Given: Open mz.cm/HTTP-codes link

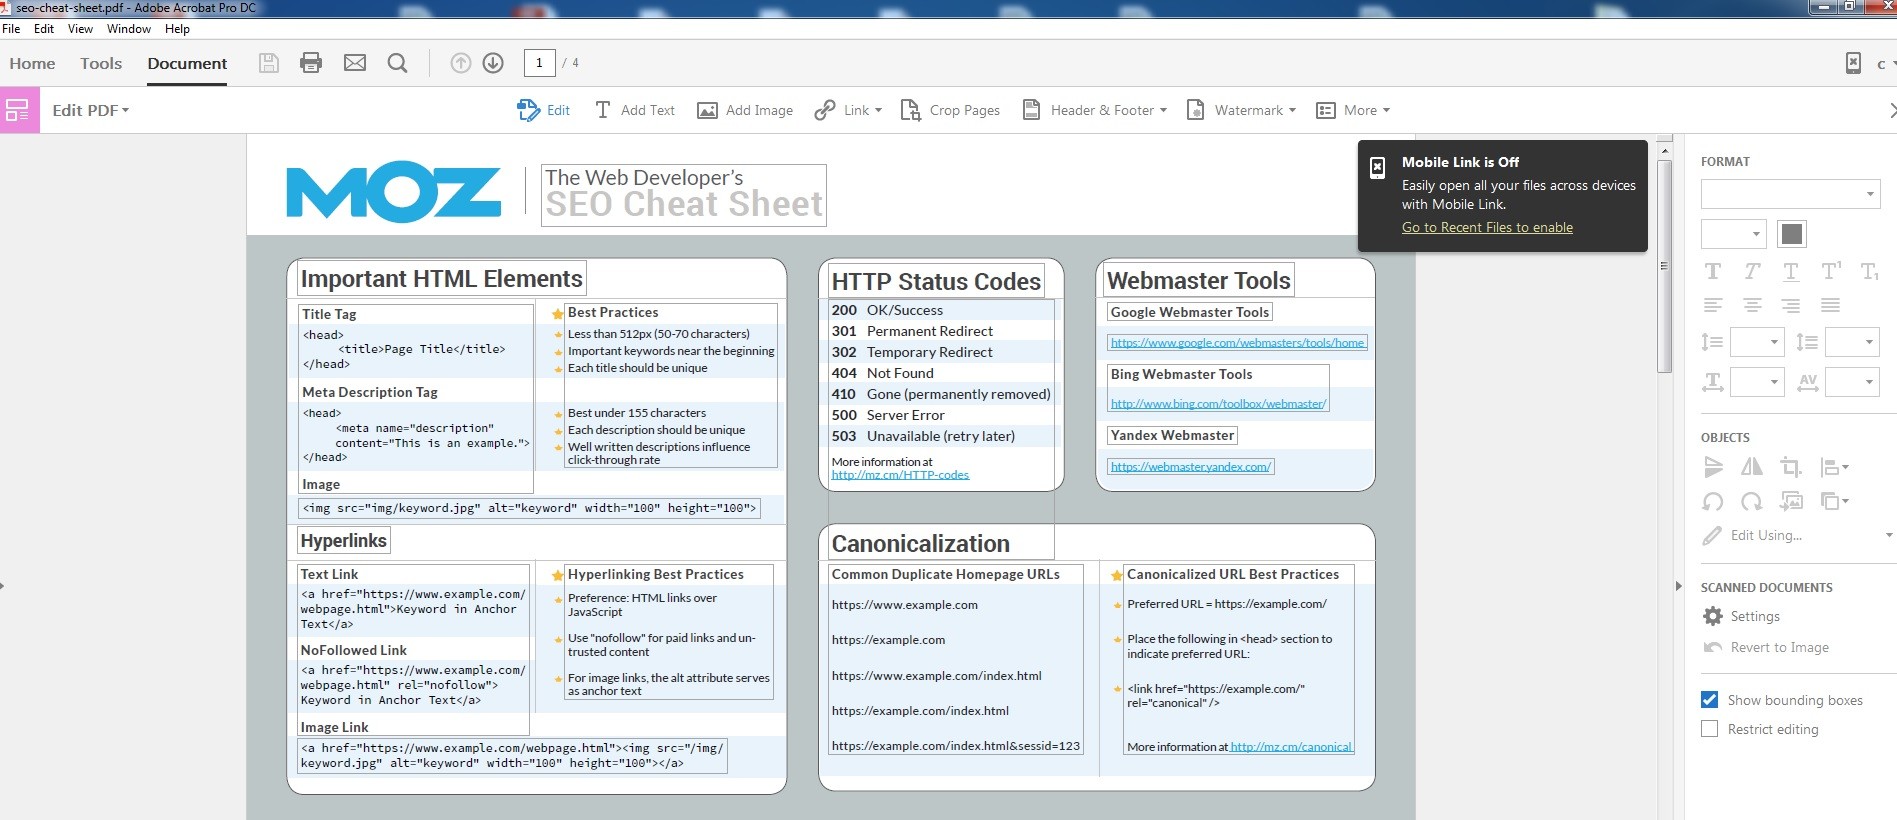Looking at the screenshot, I should 900,475.
